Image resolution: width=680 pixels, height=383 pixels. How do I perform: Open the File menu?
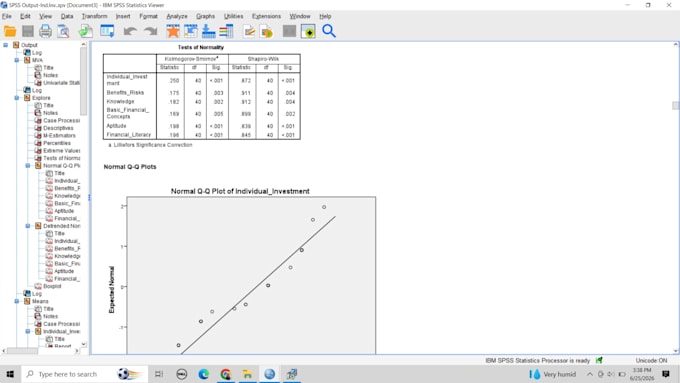pos(7,16)
